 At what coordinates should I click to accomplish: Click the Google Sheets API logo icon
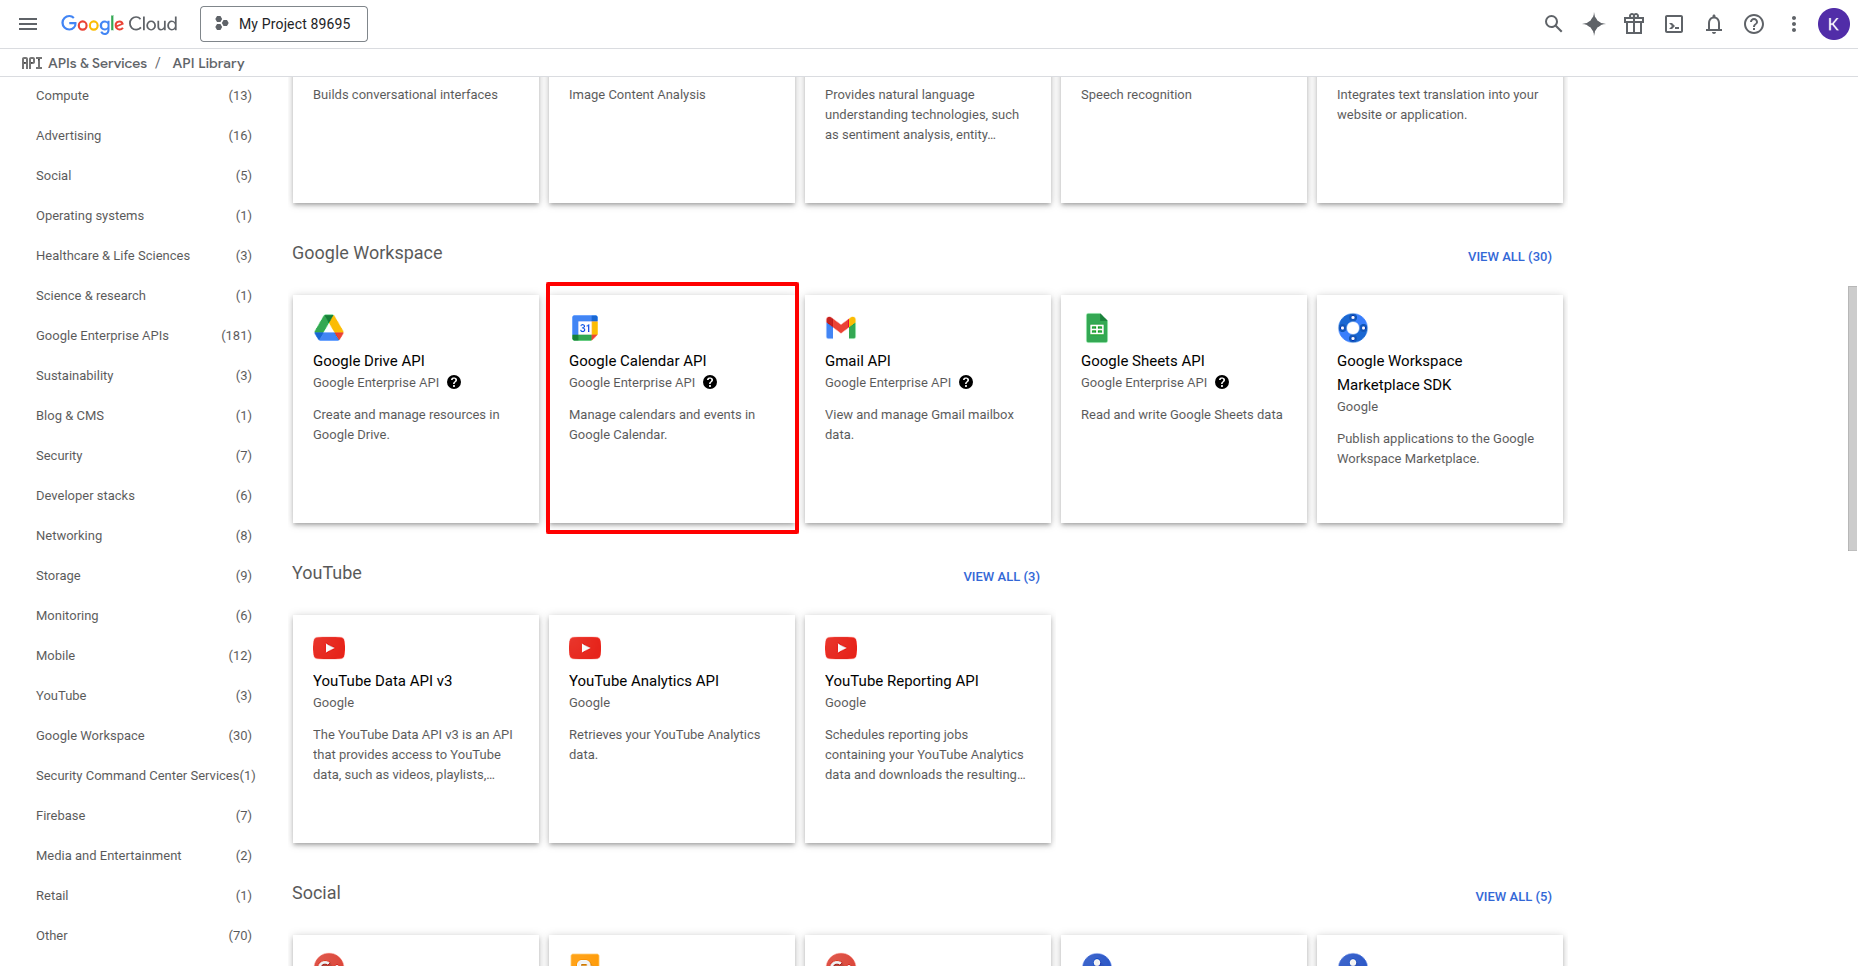[1097, 328]
